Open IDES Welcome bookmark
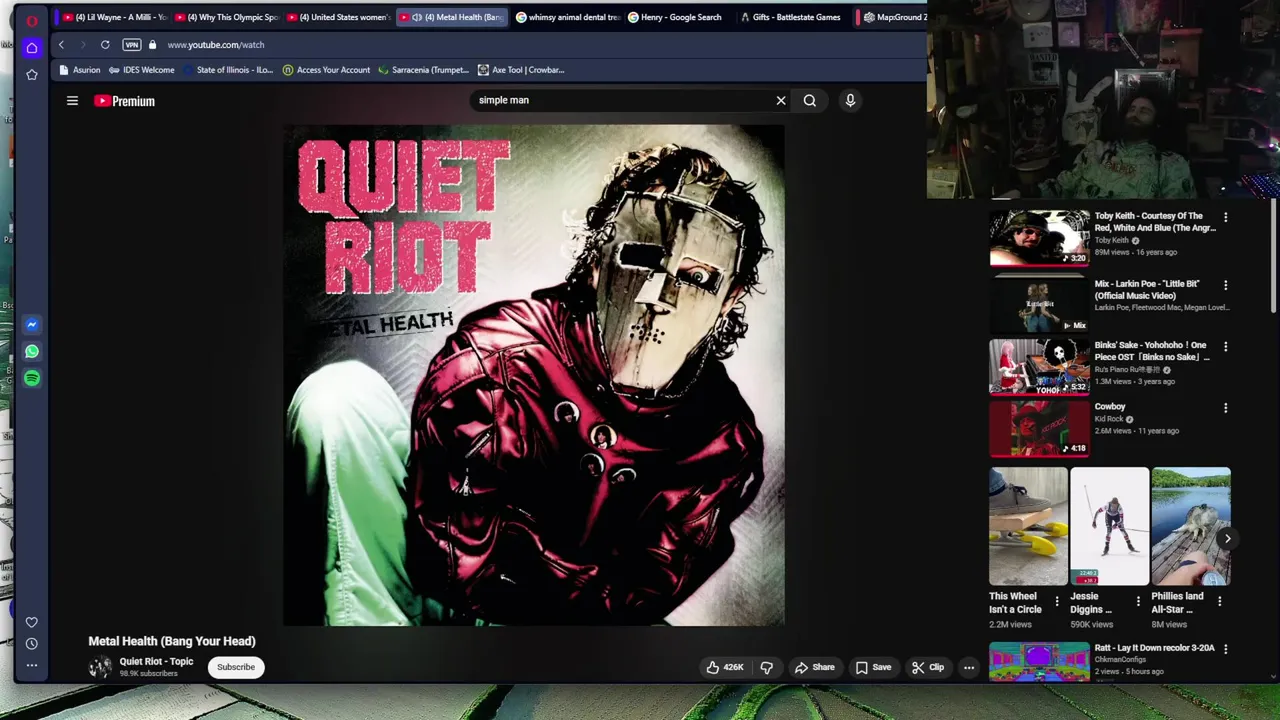1280x720 pixels. coord(141,70)
